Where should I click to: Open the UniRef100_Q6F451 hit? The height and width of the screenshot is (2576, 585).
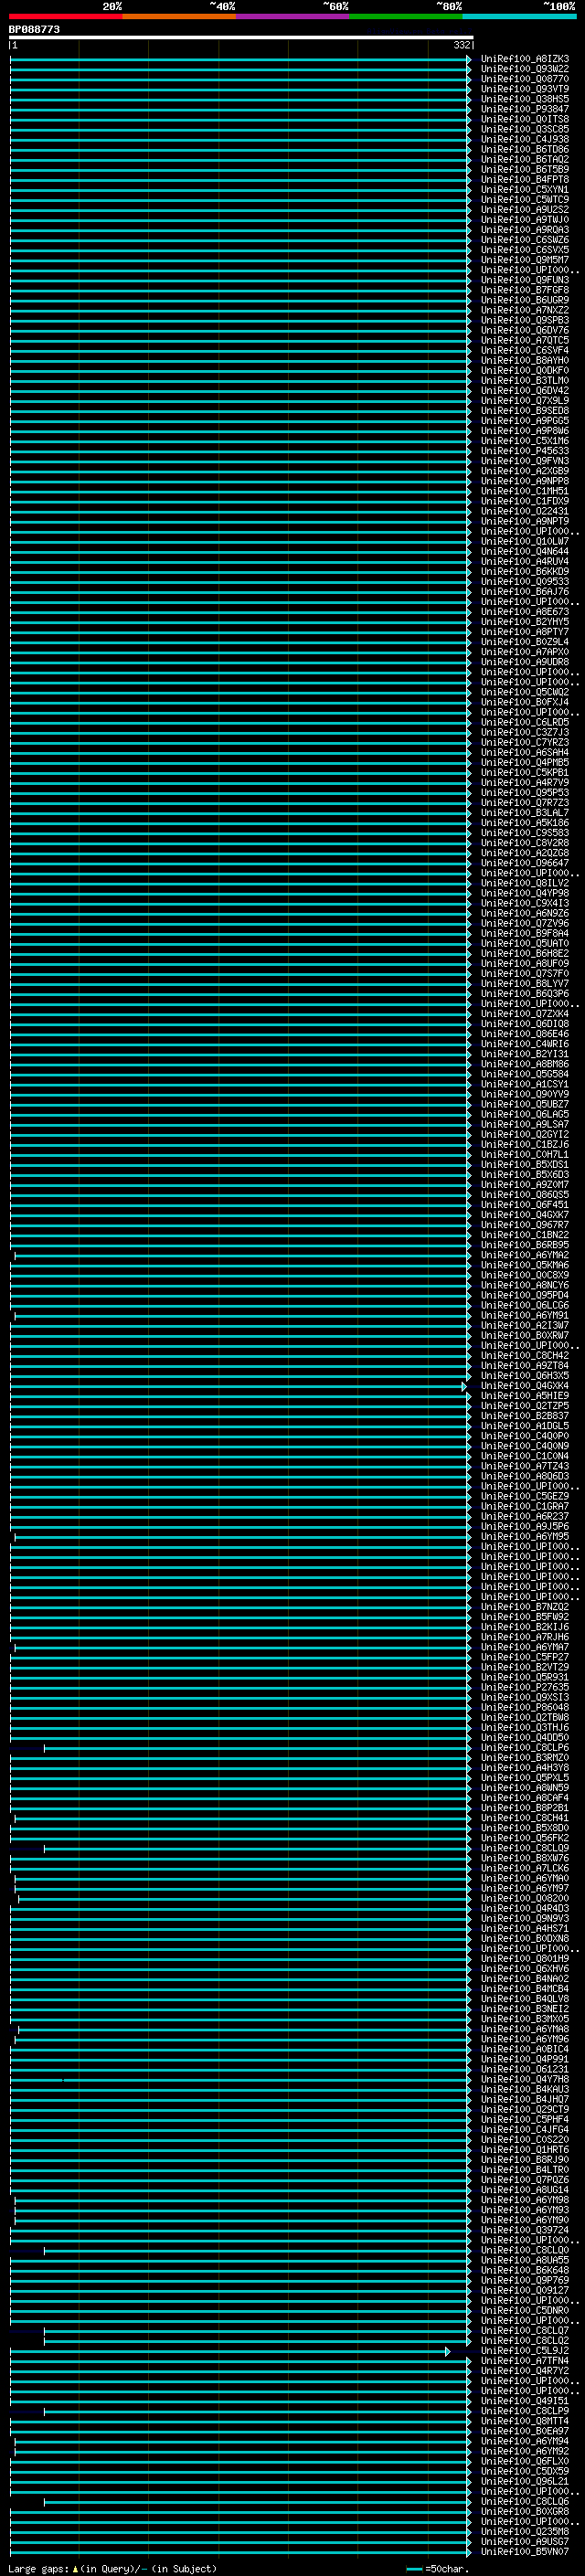525,1205
